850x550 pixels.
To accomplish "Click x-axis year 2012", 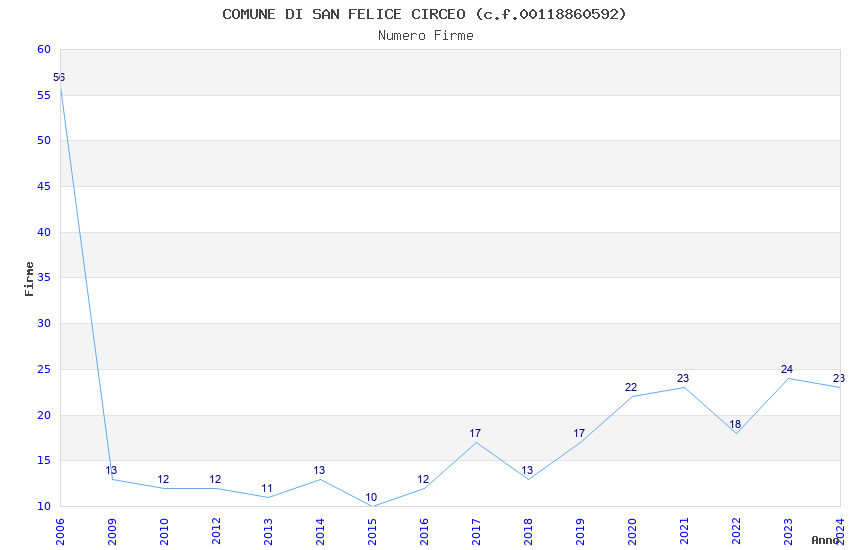I will (x=216, y=532).
